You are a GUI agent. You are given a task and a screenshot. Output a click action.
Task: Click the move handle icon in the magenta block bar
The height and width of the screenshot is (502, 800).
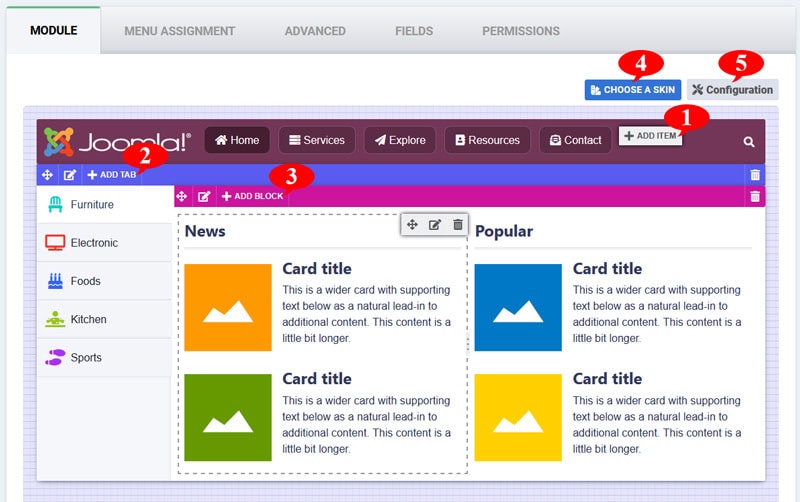click(182, 196)
